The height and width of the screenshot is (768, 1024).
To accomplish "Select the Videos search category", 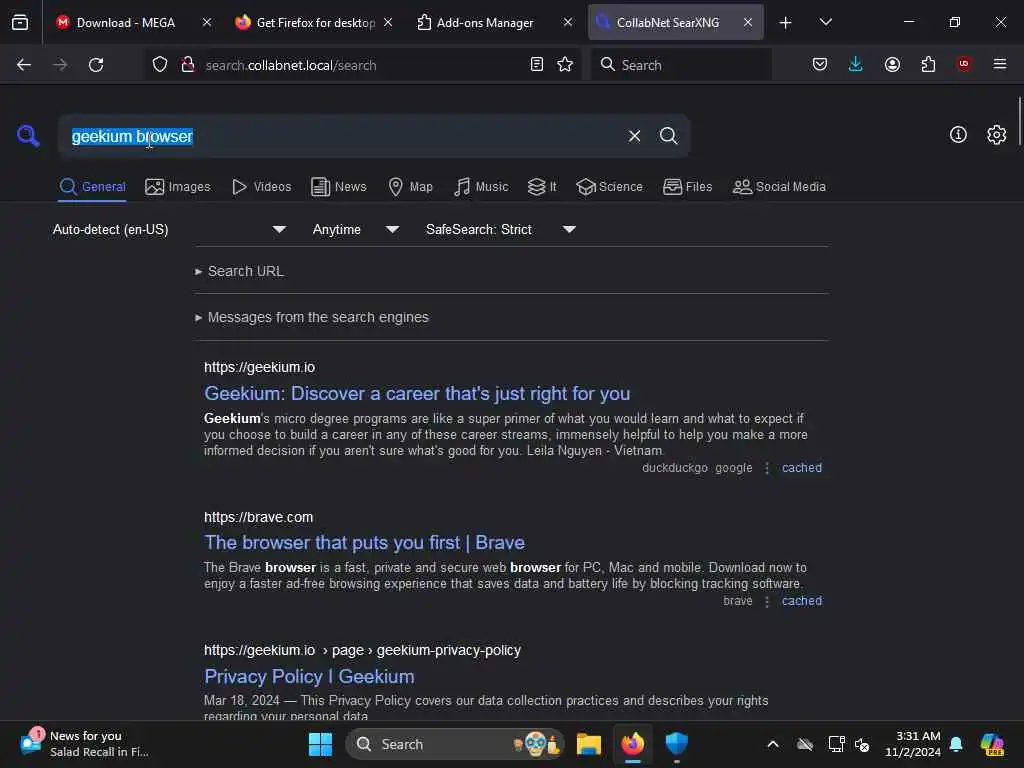I will (261, 187).
